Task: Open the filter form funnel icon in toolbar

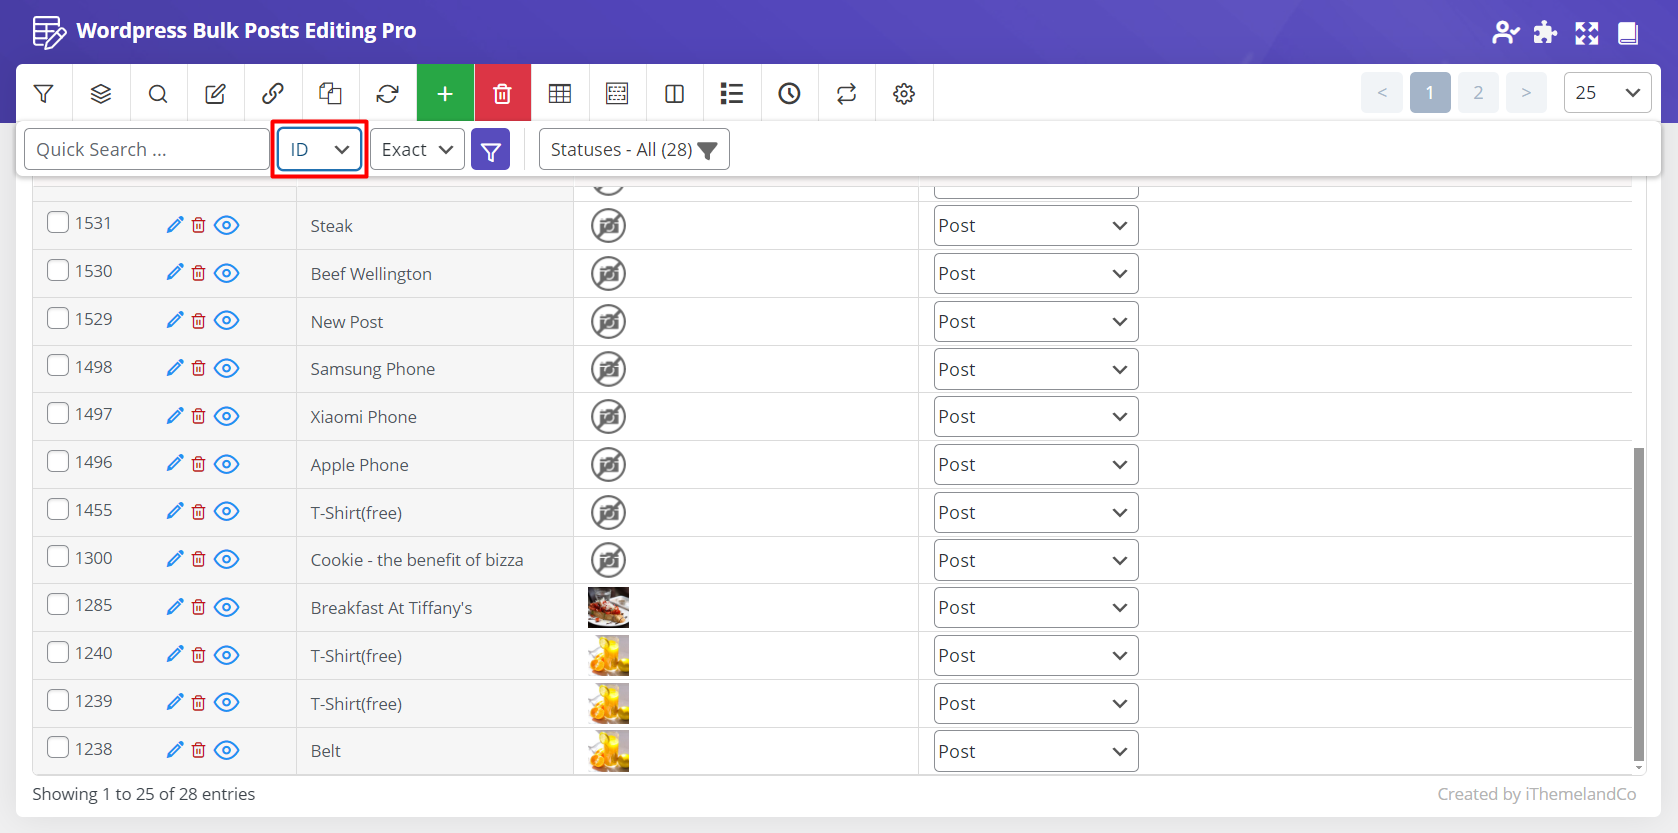Action: [43, 94]
